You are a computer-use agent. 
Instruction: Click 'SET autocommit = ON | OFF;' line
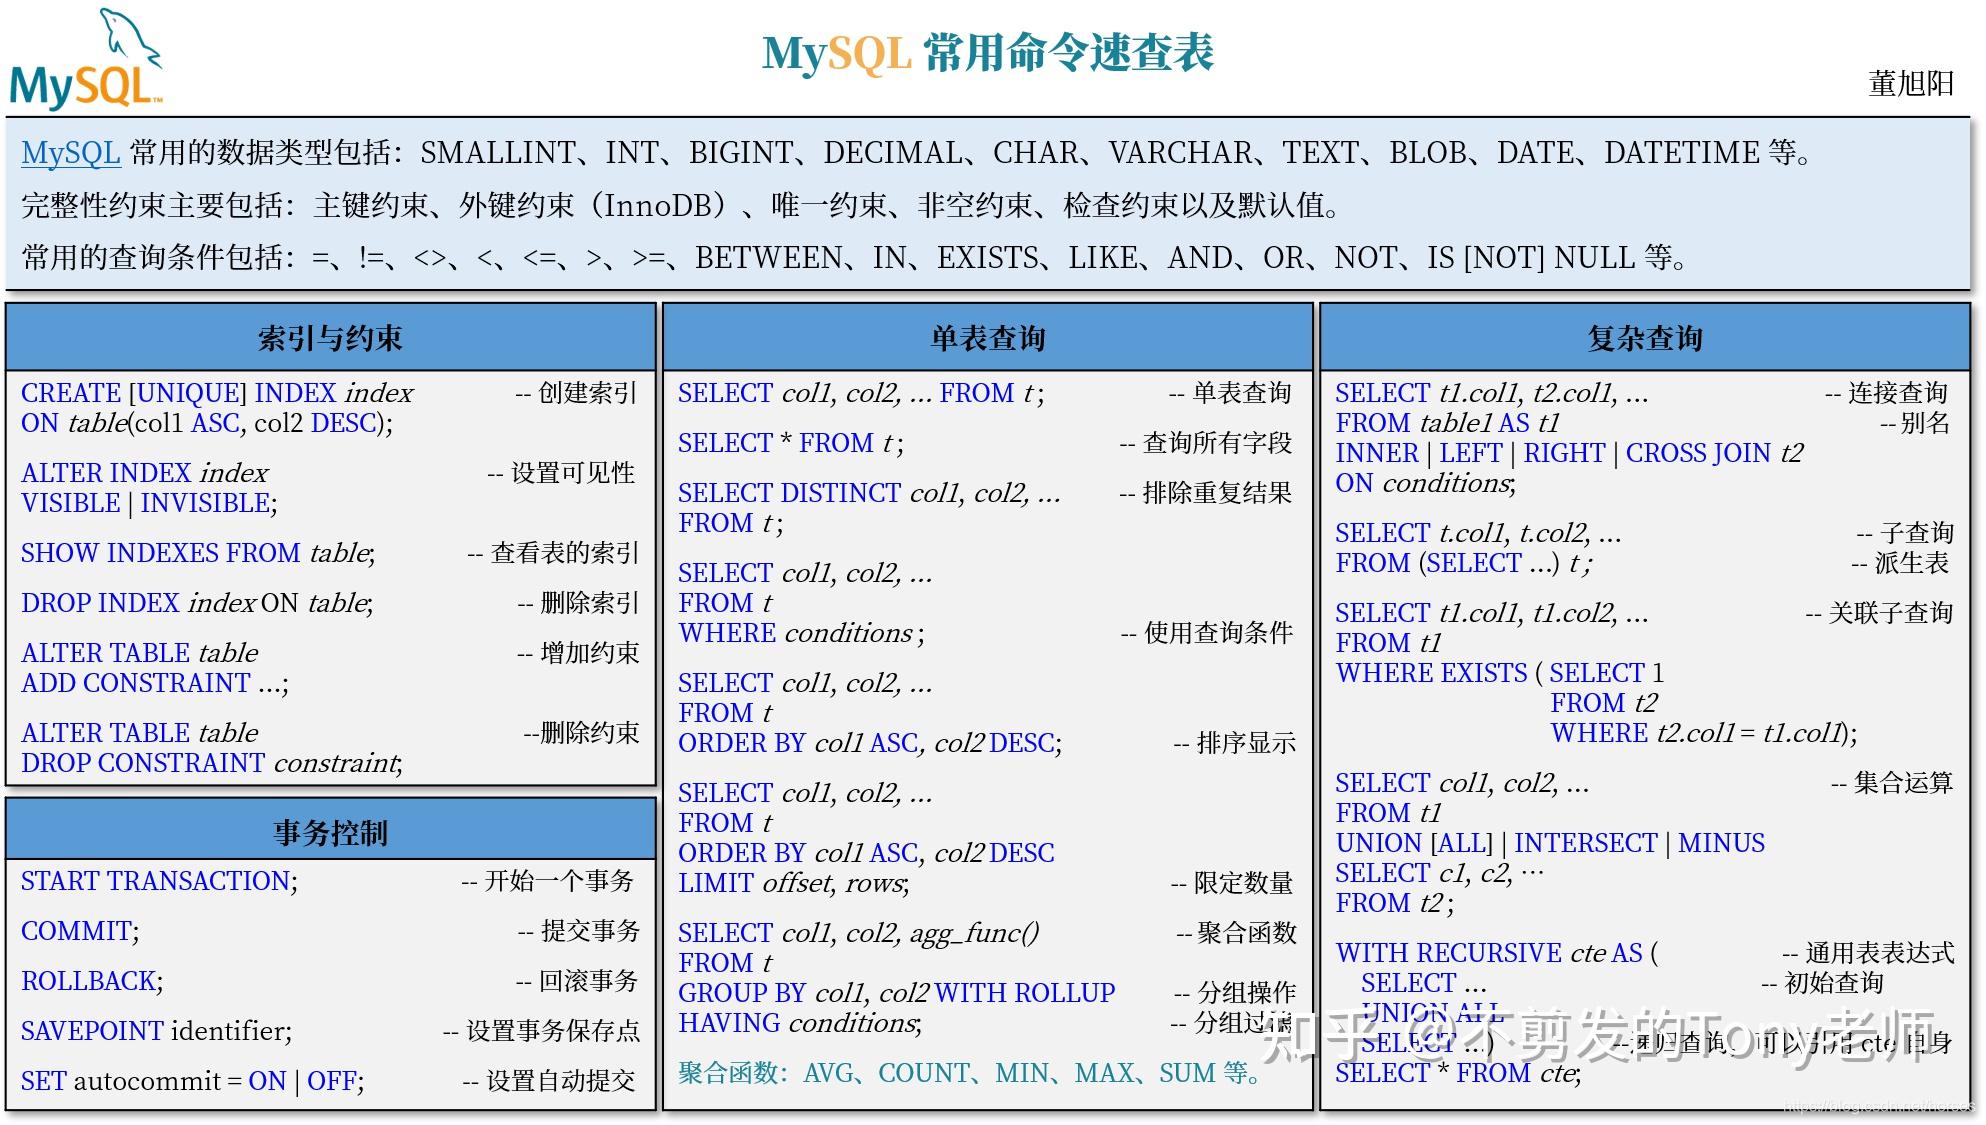[x=192, y=1081]
